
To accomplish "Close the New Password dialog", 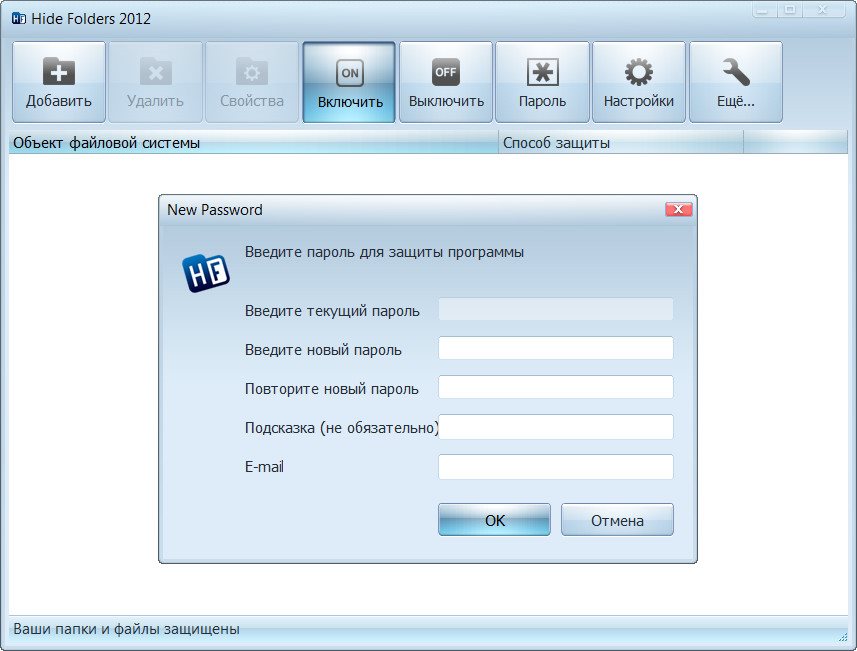I will coord(678,209).
